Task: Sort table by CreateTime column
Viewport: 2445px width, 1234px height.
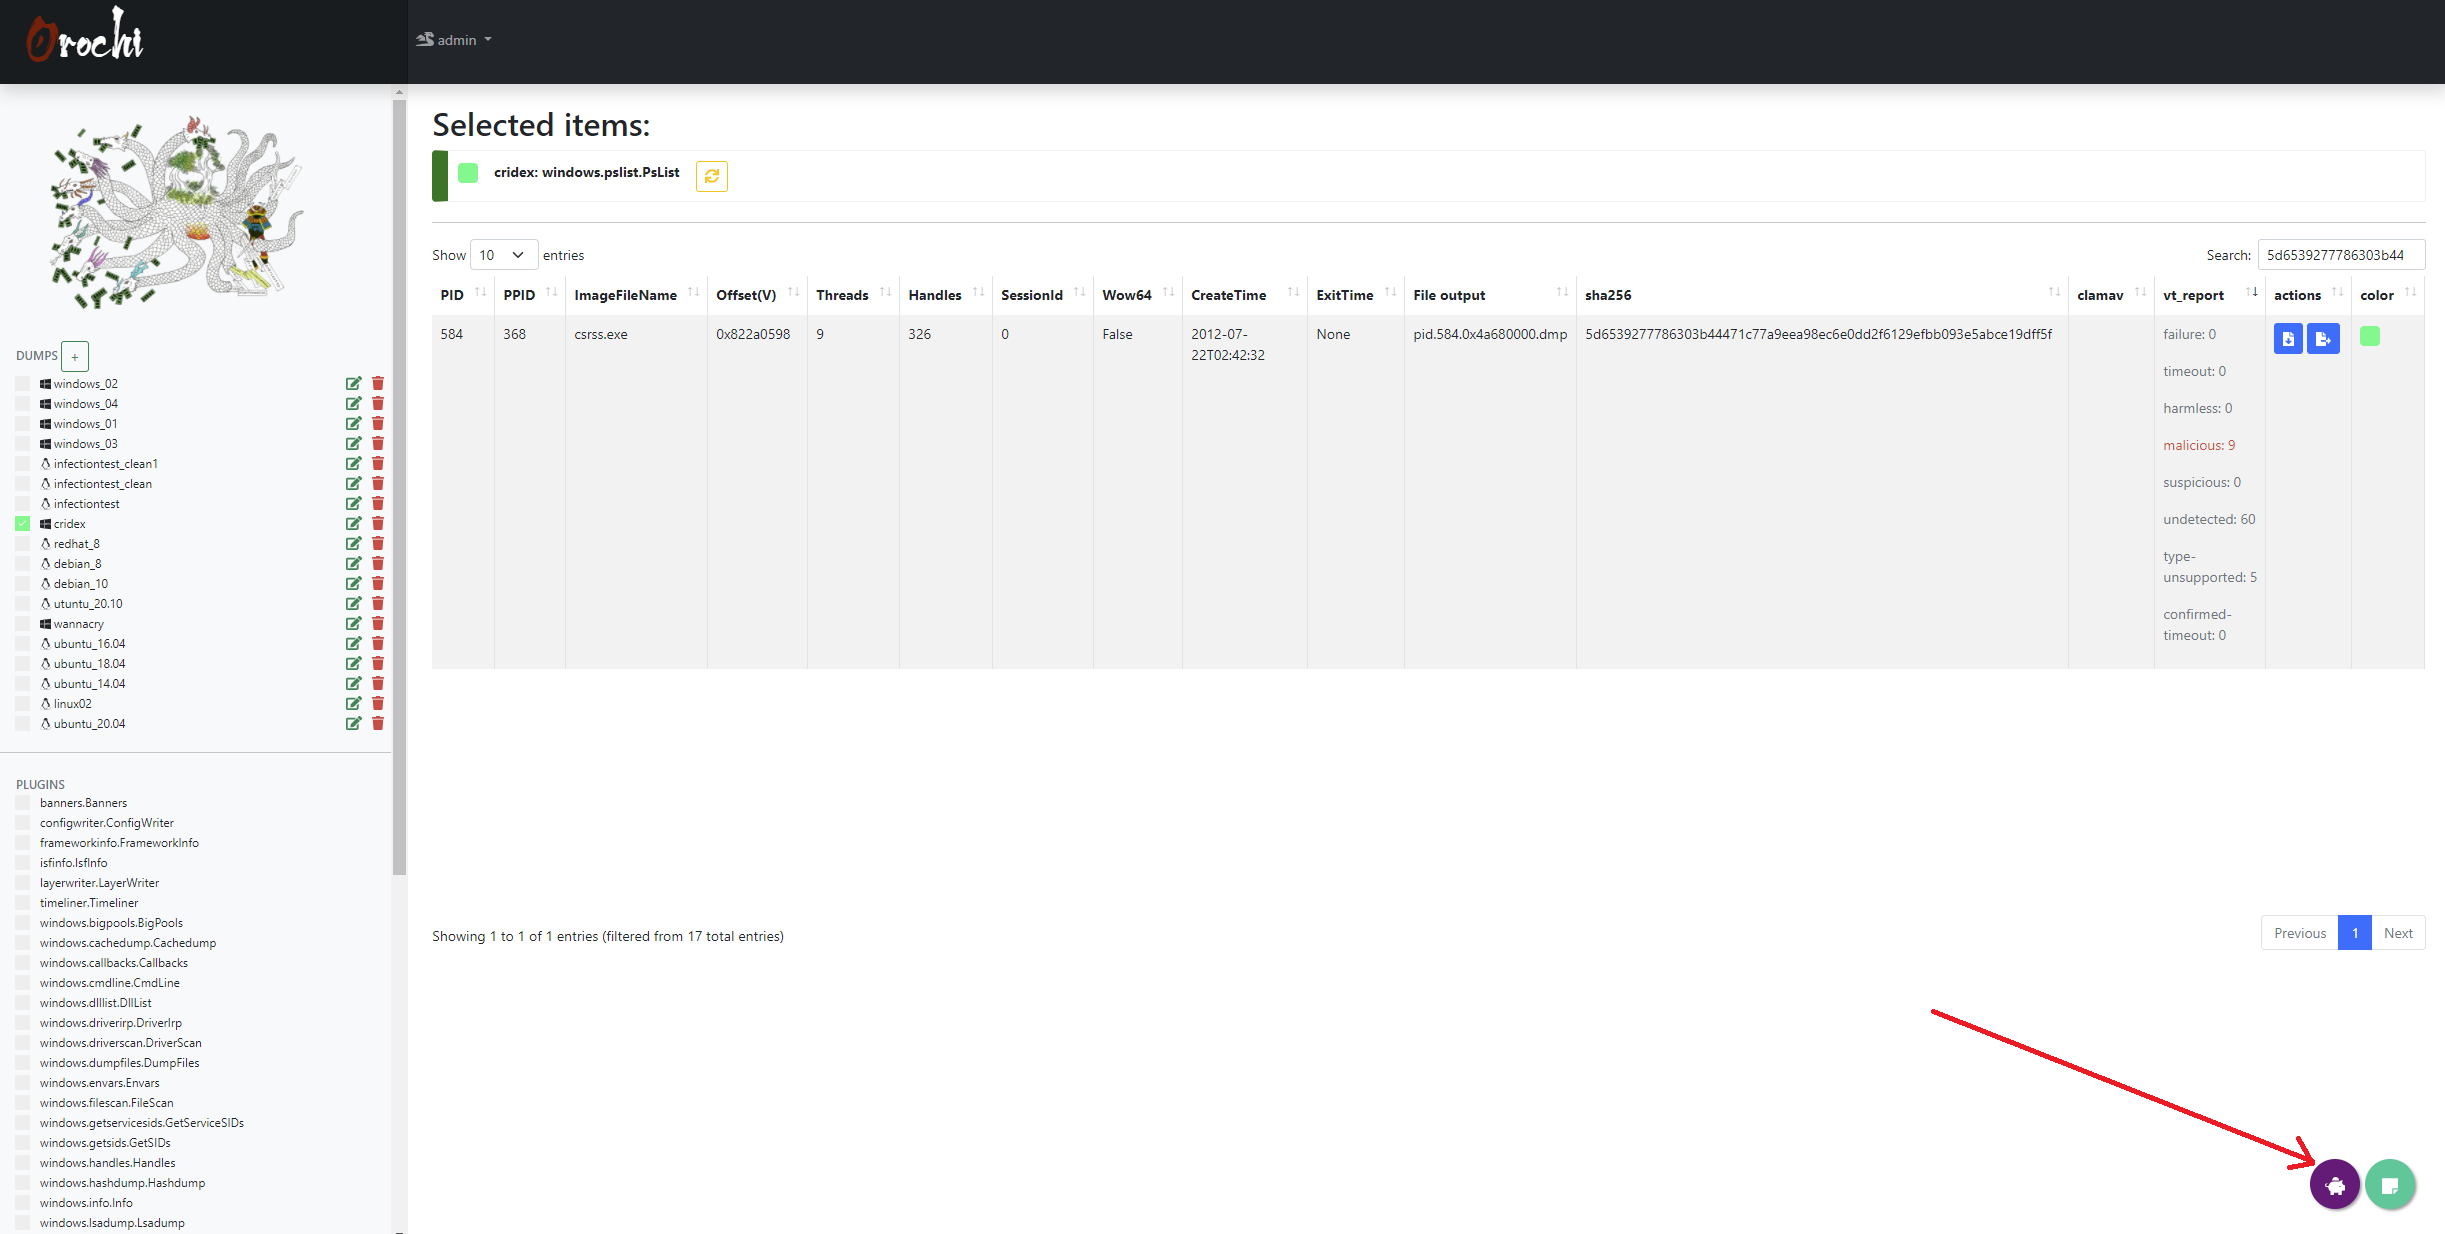Action: tap(1244, 295)
